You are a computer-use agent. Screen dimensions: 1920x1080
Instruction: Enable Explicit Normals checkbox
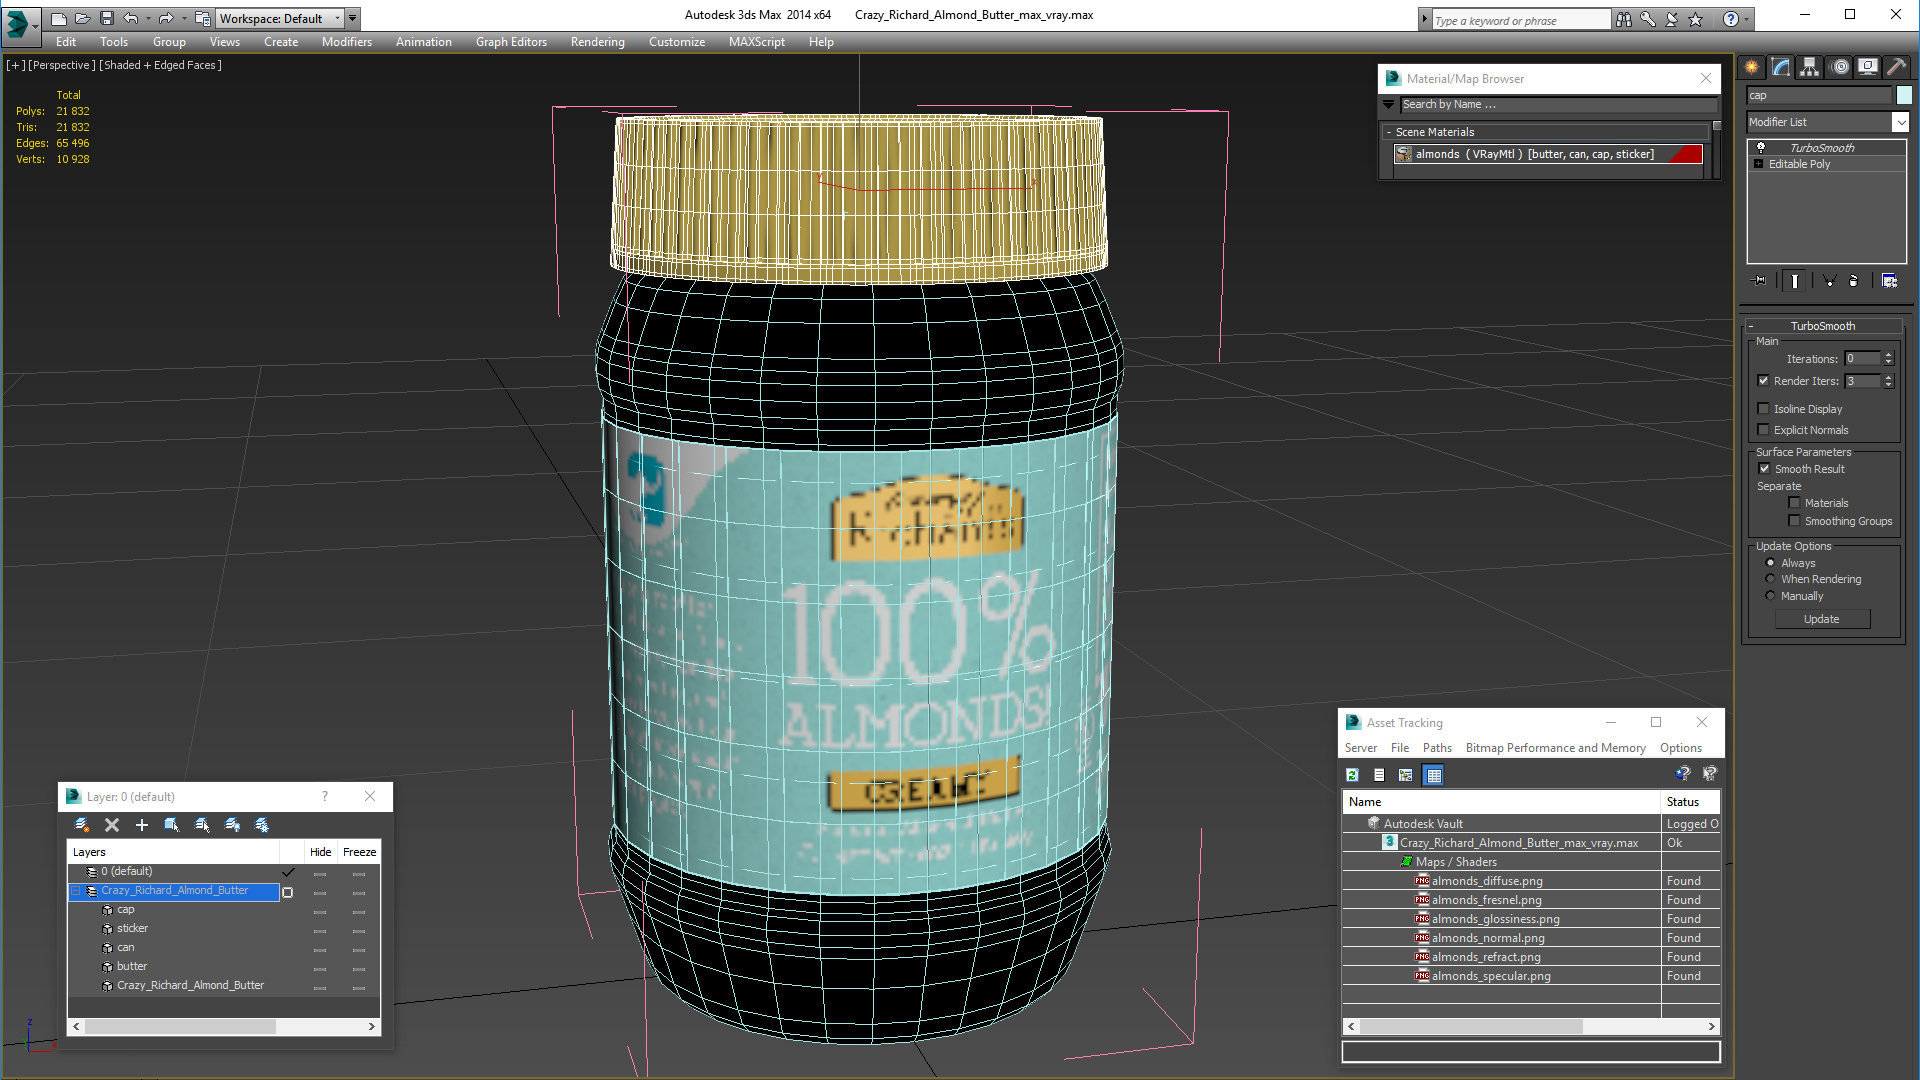click(x=1764, y=430)
